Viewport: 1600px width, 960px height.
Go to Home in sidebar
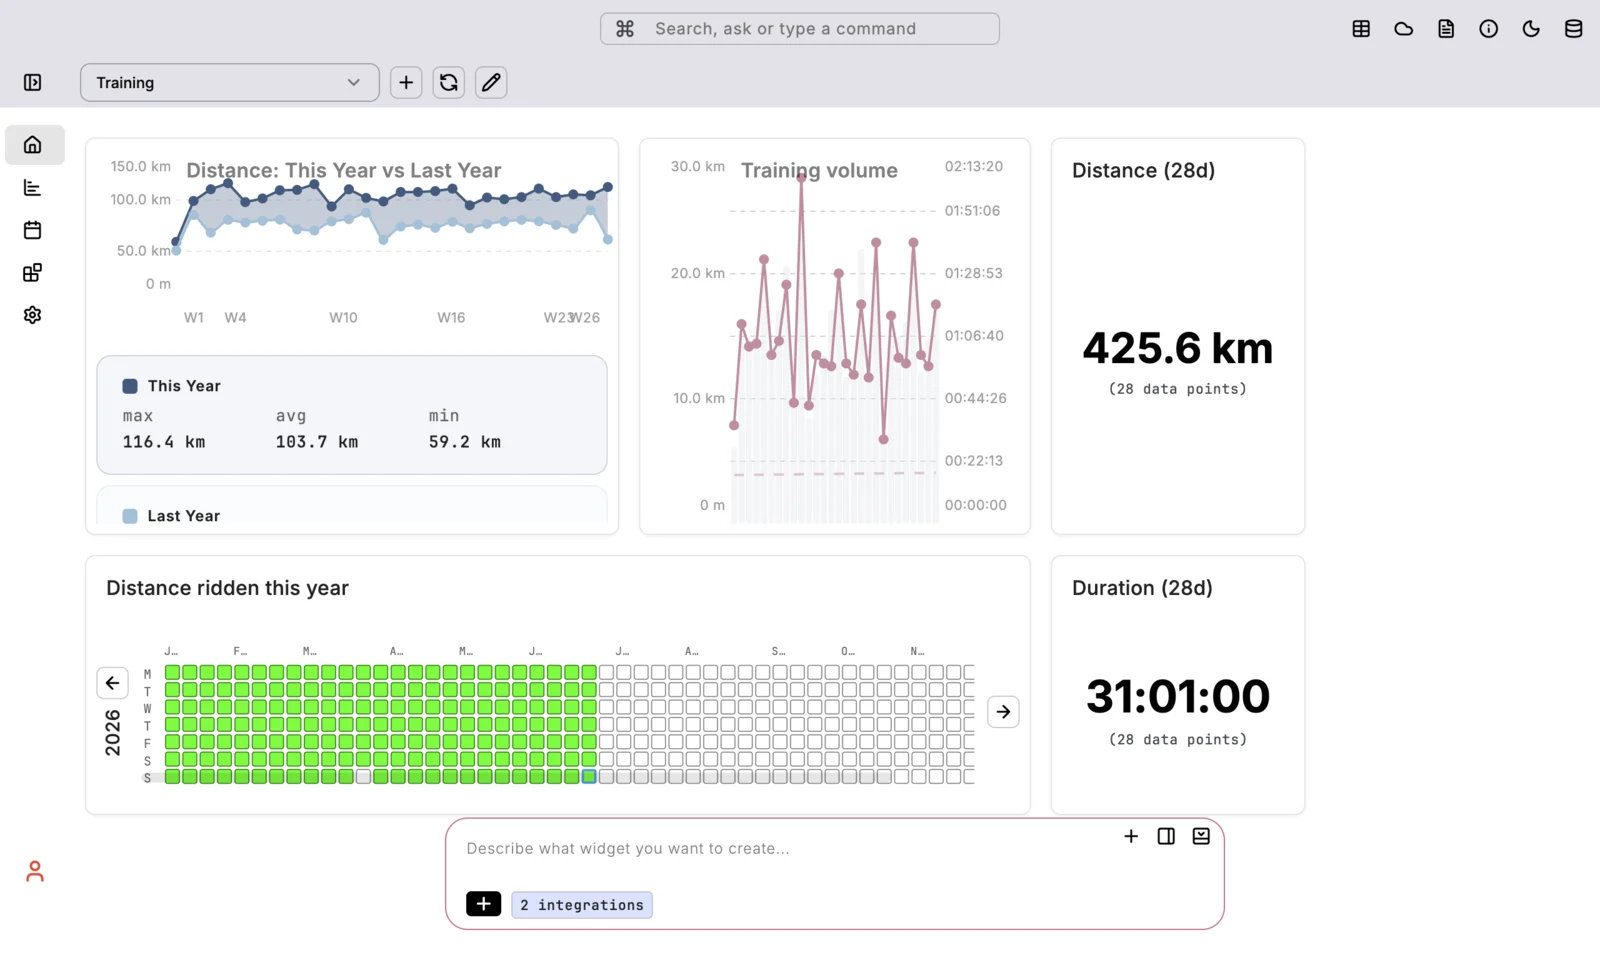click(34, 145)
